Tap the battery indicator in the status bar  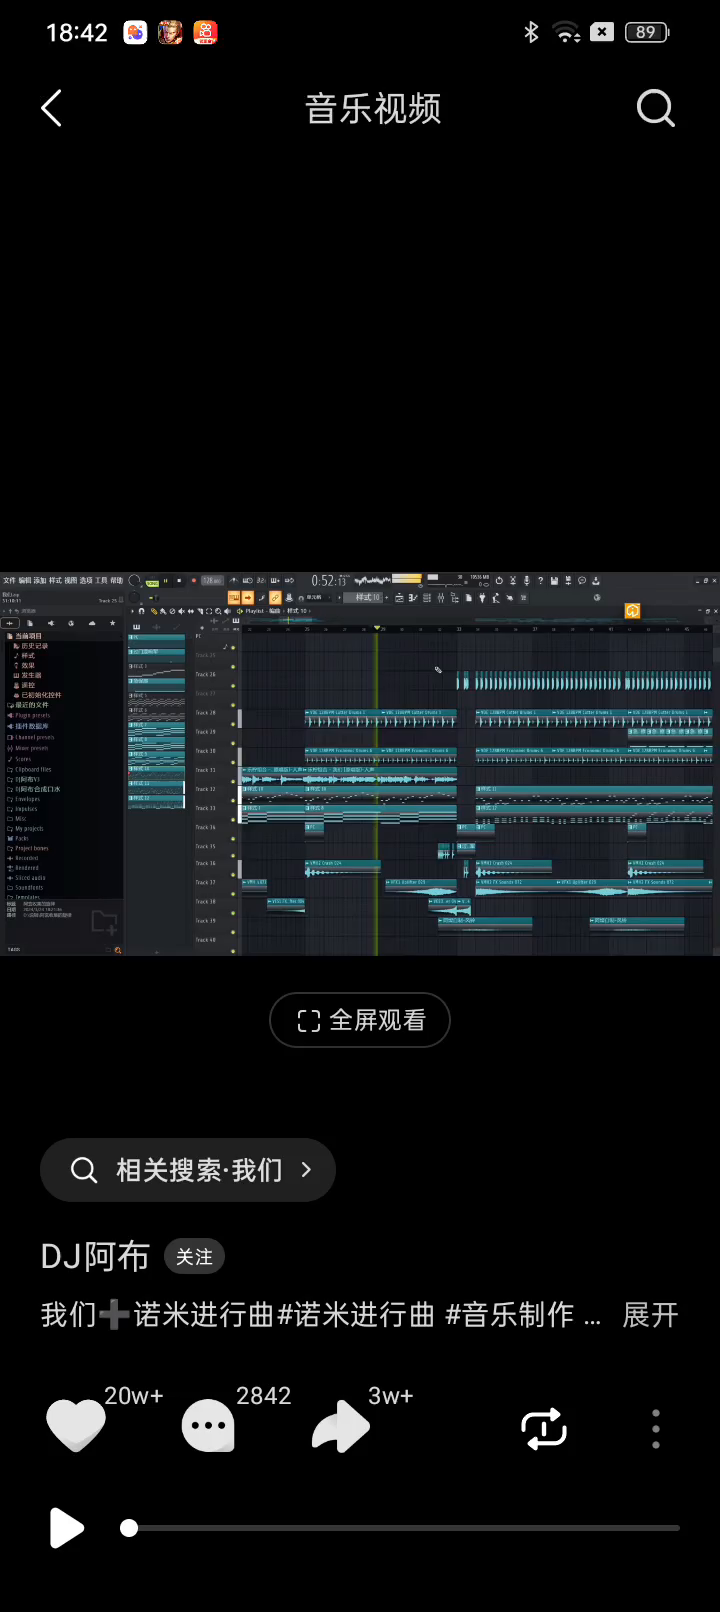(646, 32)
